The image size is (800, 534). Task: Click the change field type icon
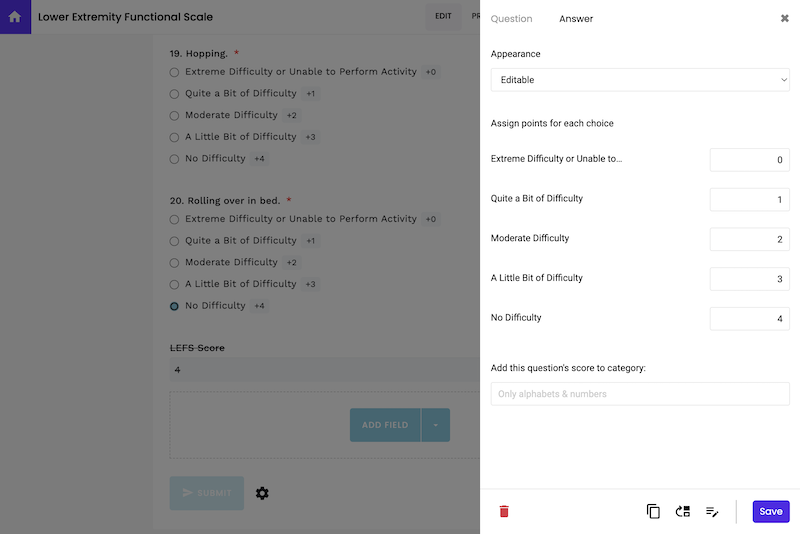point(683,511)
